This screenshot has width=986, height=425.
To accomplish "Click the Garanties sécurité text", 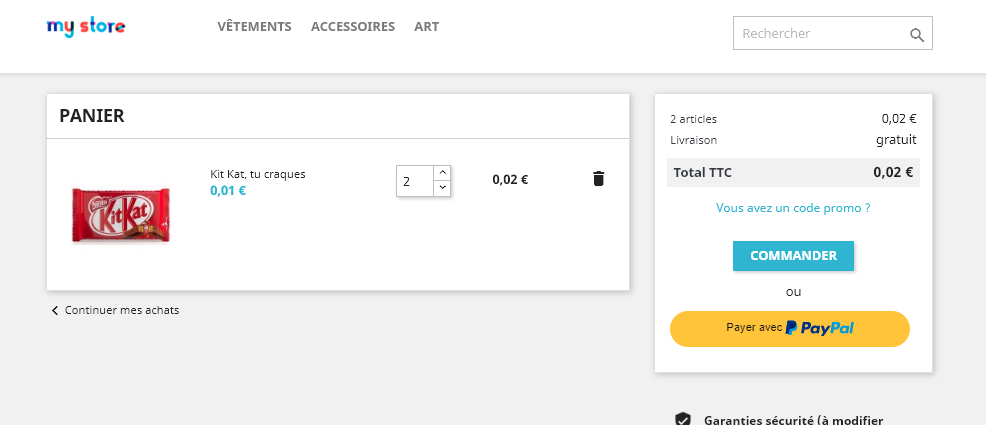I will pos(793,421).
